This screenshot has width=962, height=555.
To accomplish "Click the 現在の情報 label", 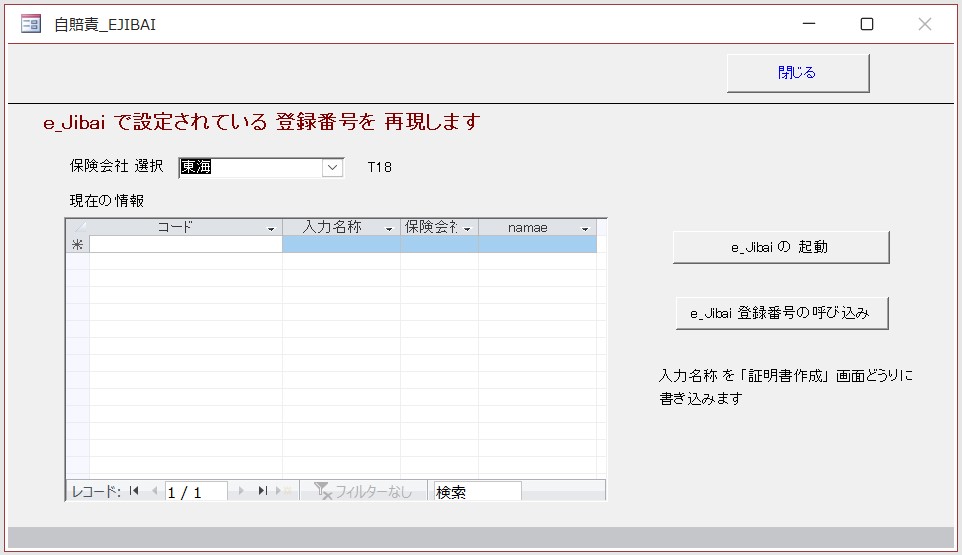I will (107, 201).
